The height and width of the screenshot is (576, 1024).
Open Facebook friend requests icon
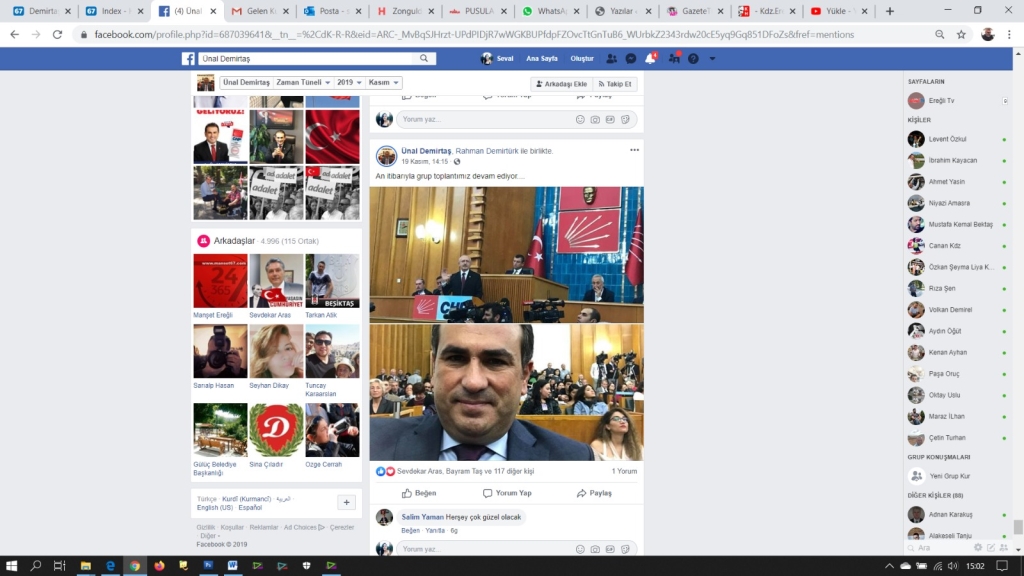tap(611, 59)
